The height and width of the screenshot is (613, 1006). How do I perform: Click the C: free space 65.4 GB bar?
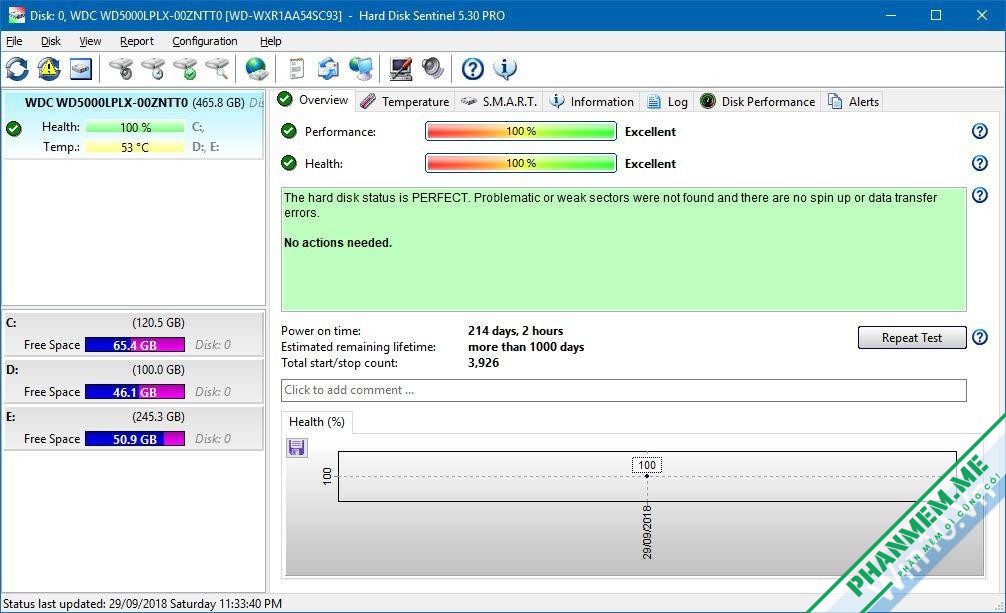(x=135, y=345)
